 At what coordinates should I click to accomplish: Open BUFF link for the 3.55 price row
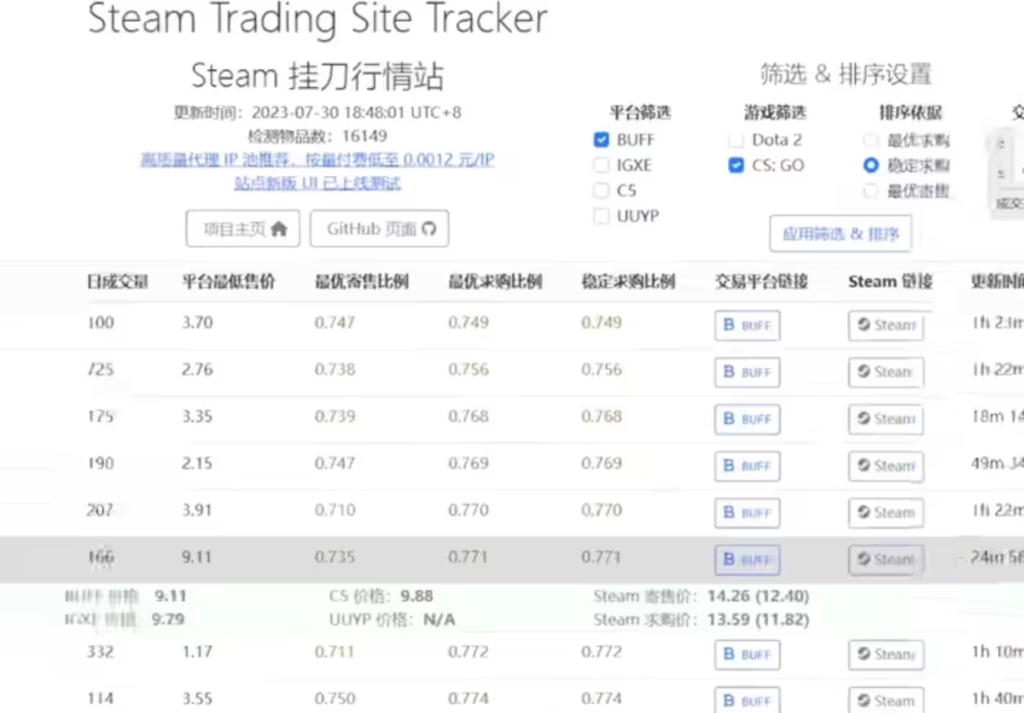coord(747,700)
